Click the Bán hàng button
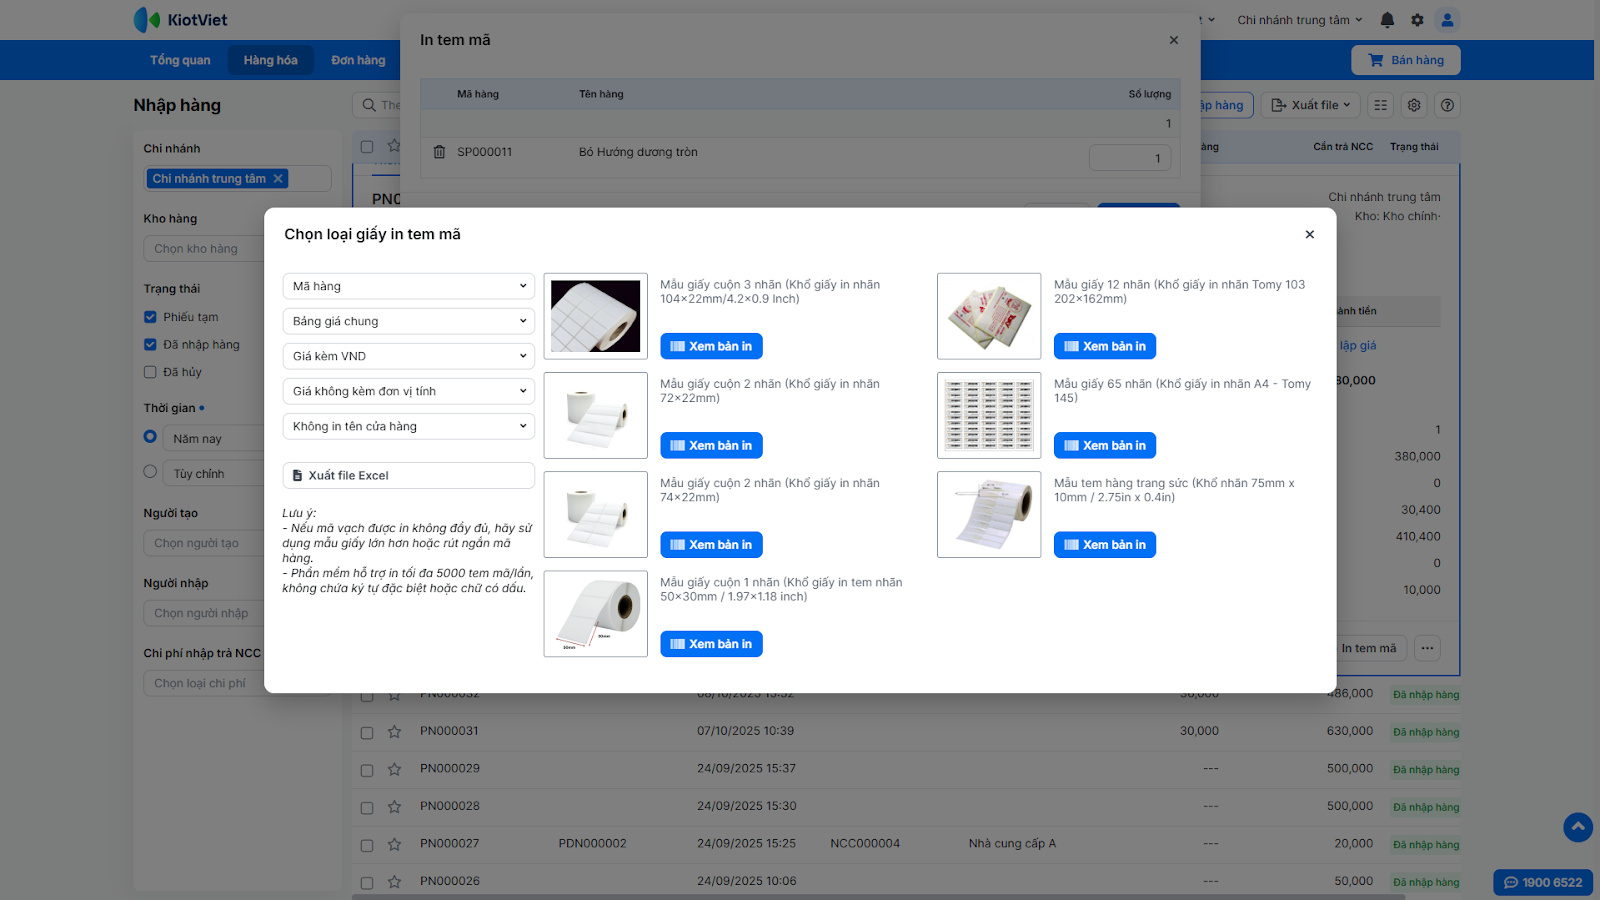 tap(1406, 60)
